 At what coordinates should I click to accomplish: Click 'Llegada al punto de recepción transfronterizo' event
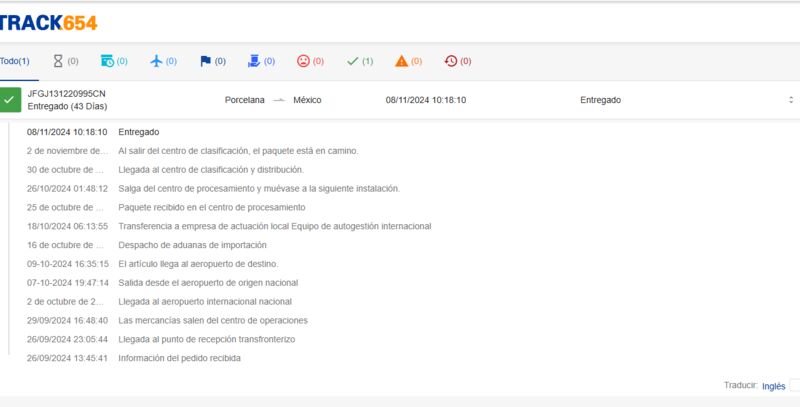[207, 339]
